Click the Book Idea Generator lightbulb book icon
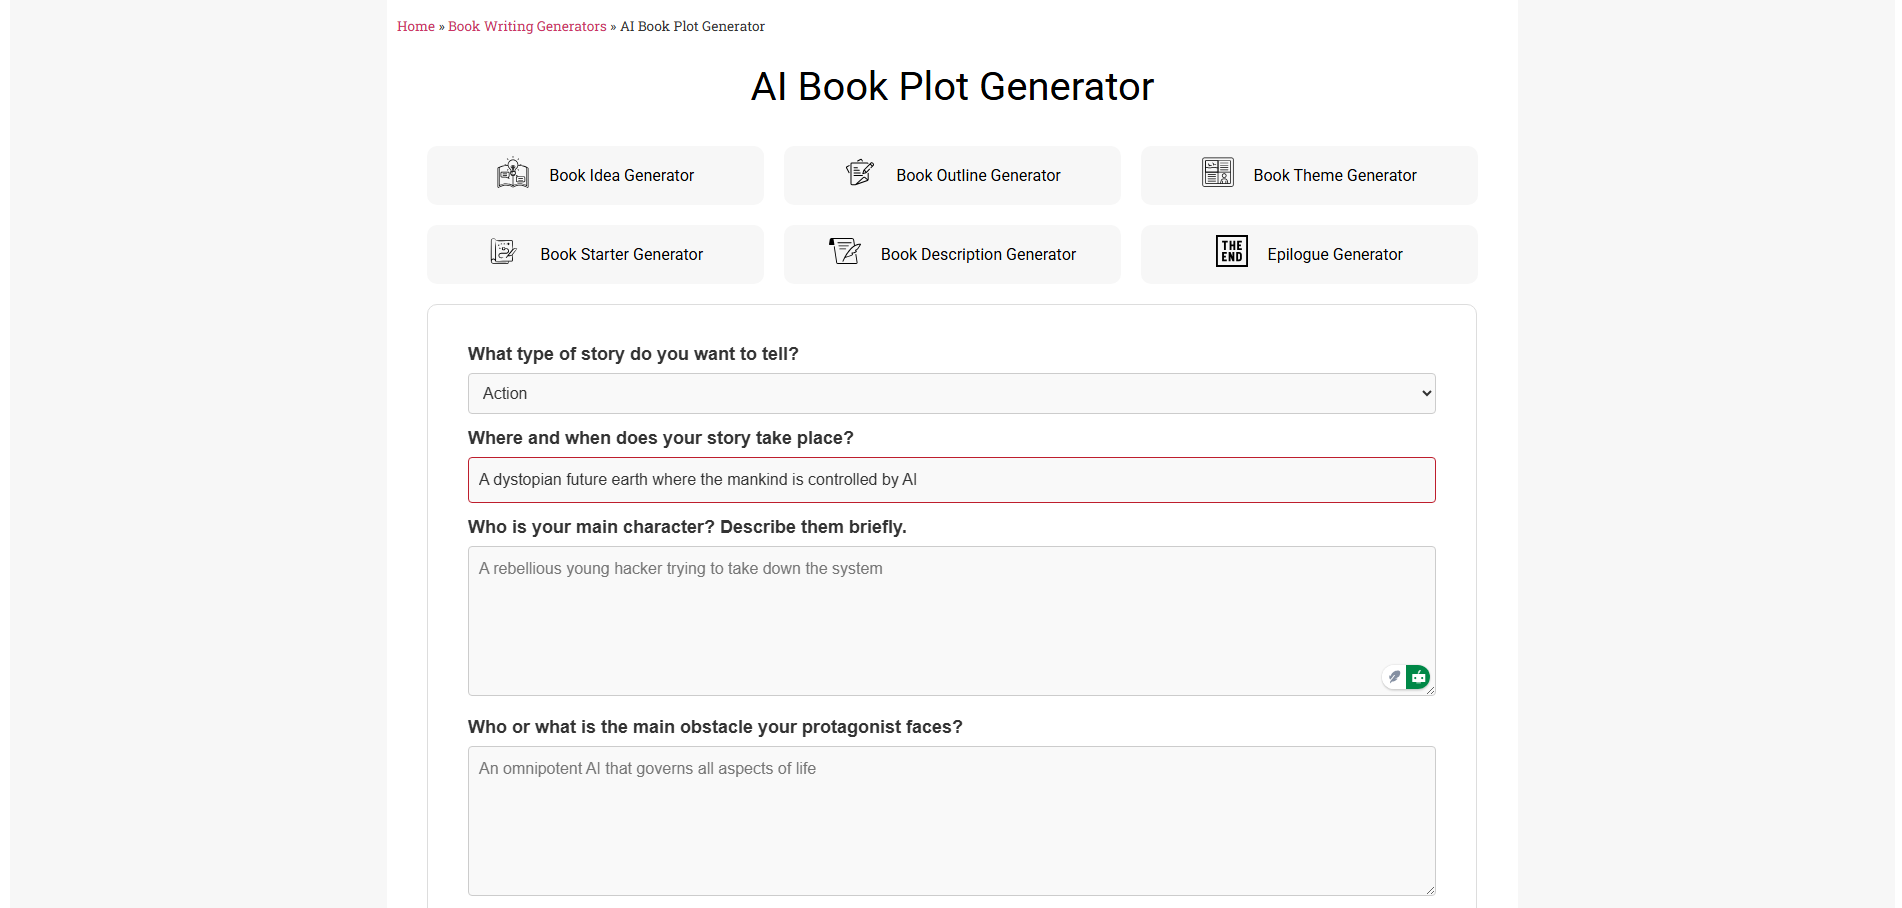 tap(512, 174)
